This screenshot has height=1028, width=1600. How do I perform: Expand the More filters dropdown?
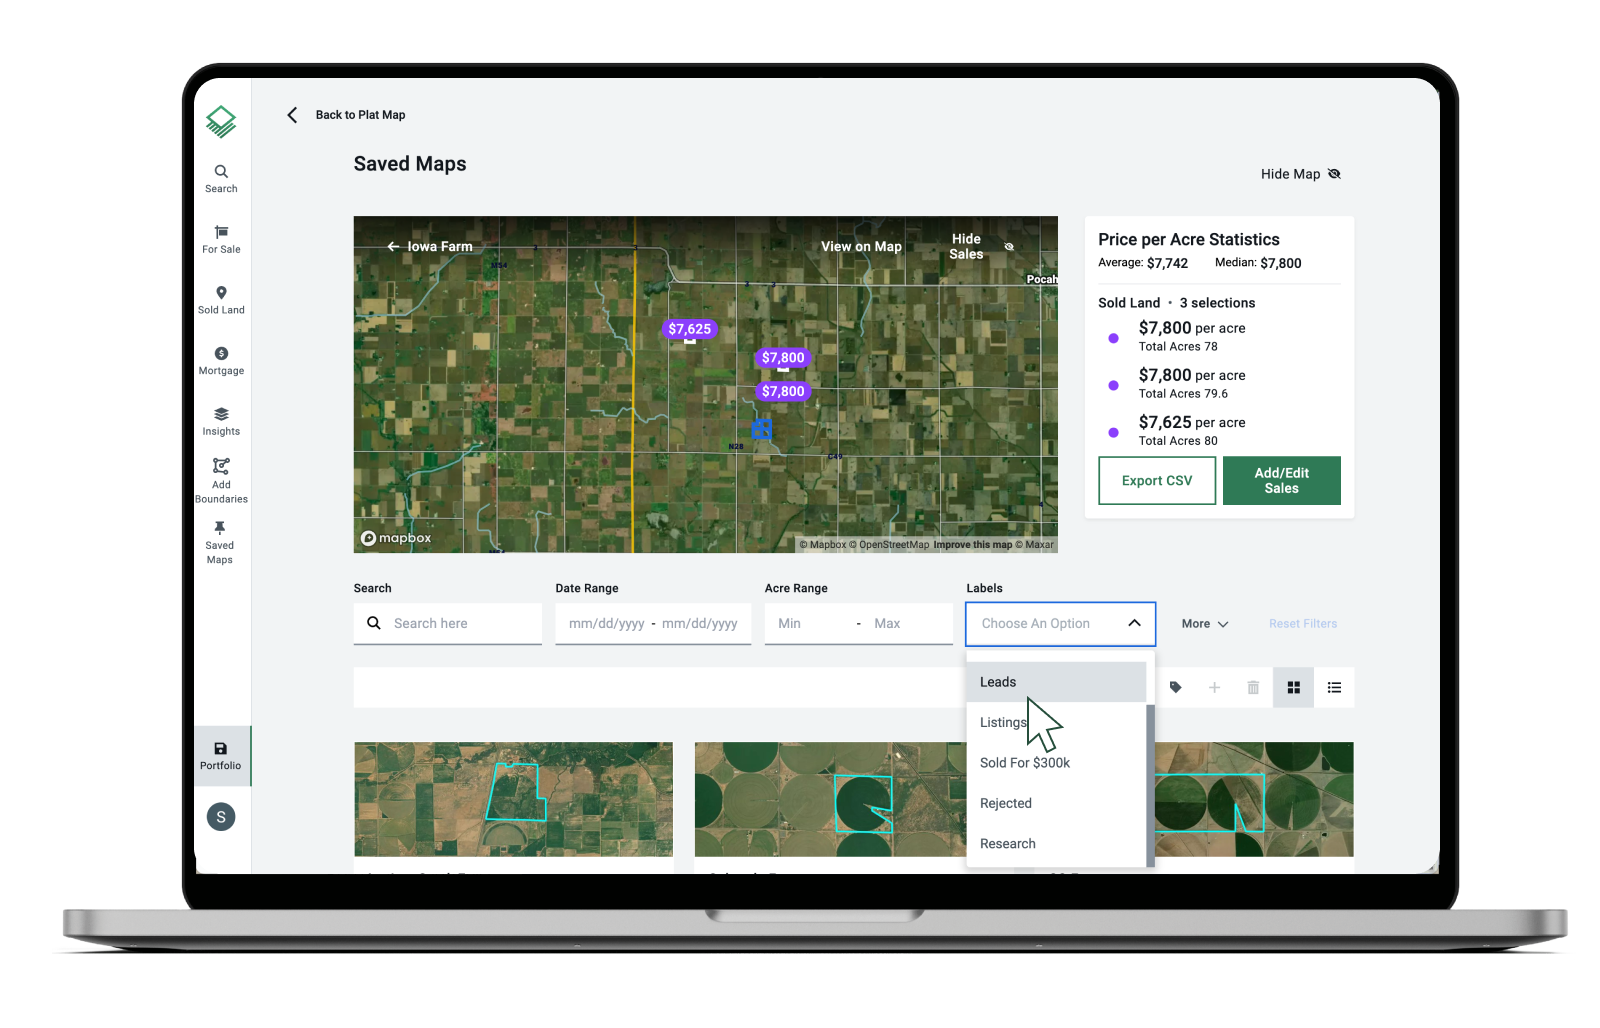pyautogui.click(x=1205, y=623)
